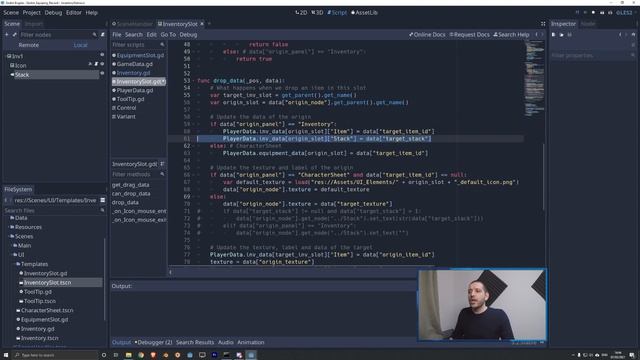The width and height of the screenshot is (640, 360).
Task: Expand the Data folder
Action: [21, 218]
